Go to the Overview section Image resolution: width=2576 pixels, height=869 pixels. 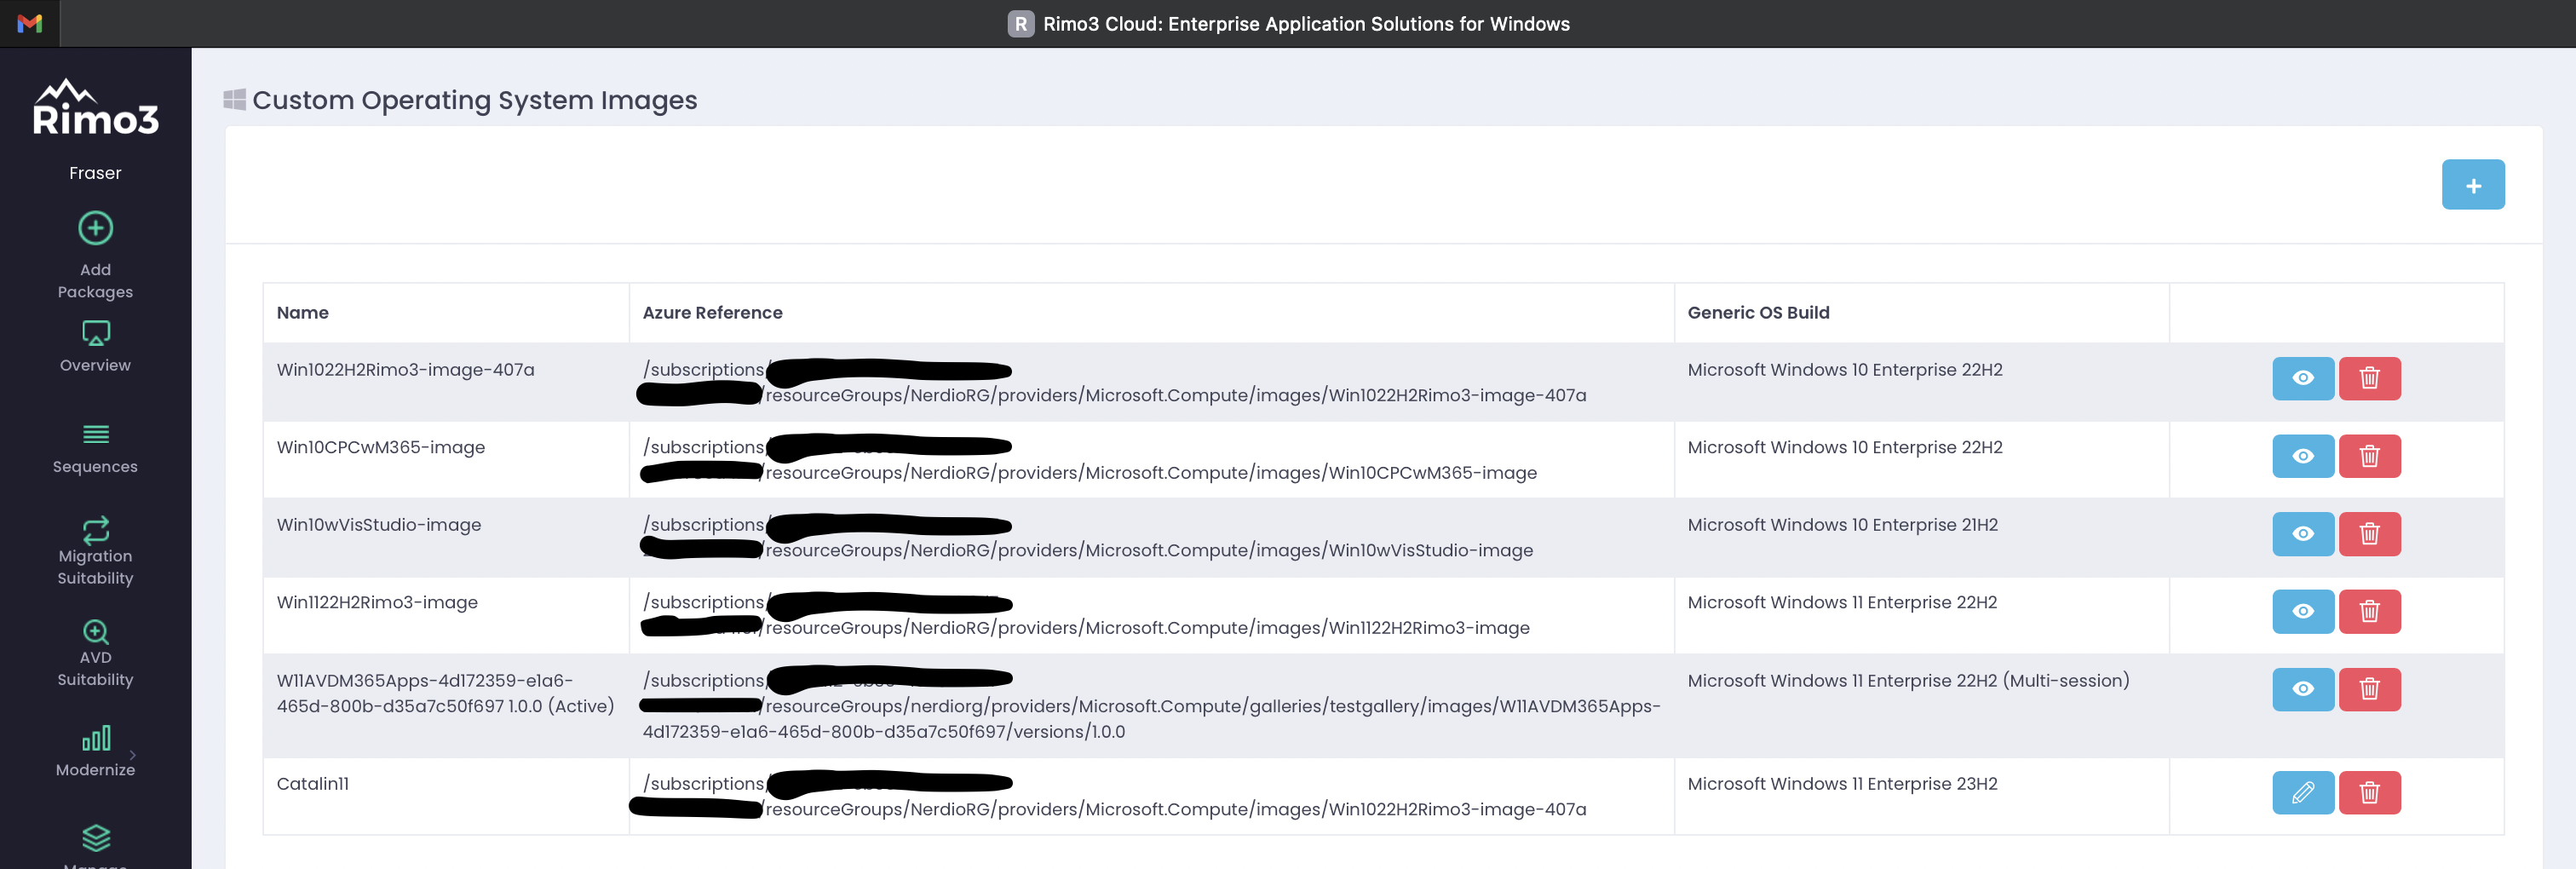[95, 346]
